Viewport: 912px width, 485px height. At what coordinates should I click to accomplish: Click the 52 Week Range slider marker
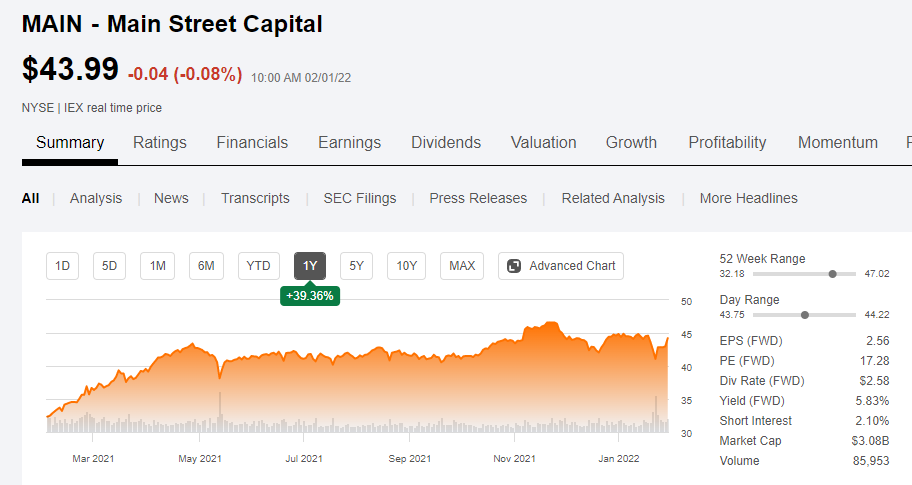(x=832, y=274)
